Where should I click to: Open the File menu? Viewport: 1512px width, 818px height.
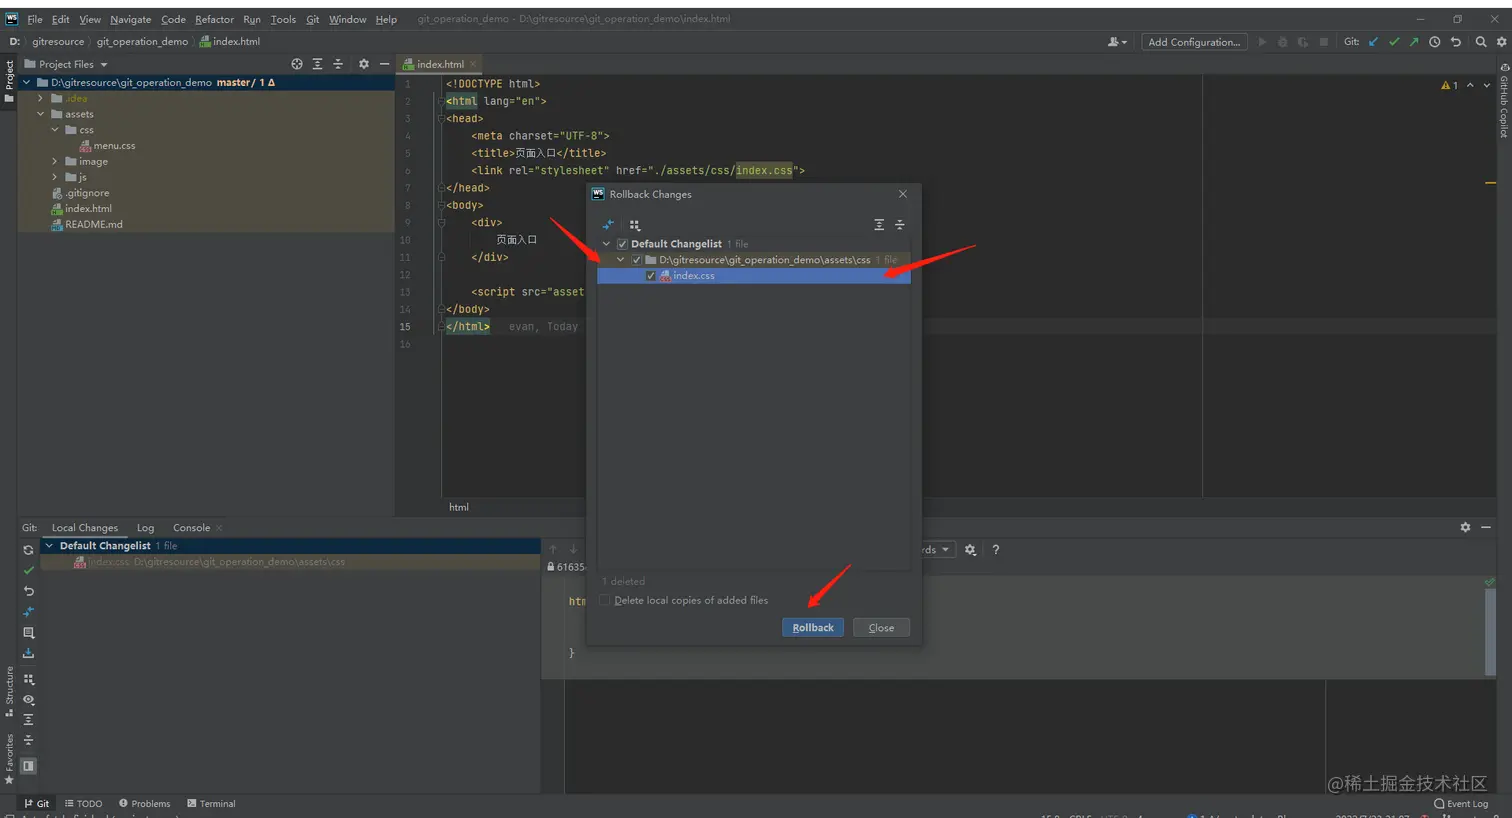(35, 19)
